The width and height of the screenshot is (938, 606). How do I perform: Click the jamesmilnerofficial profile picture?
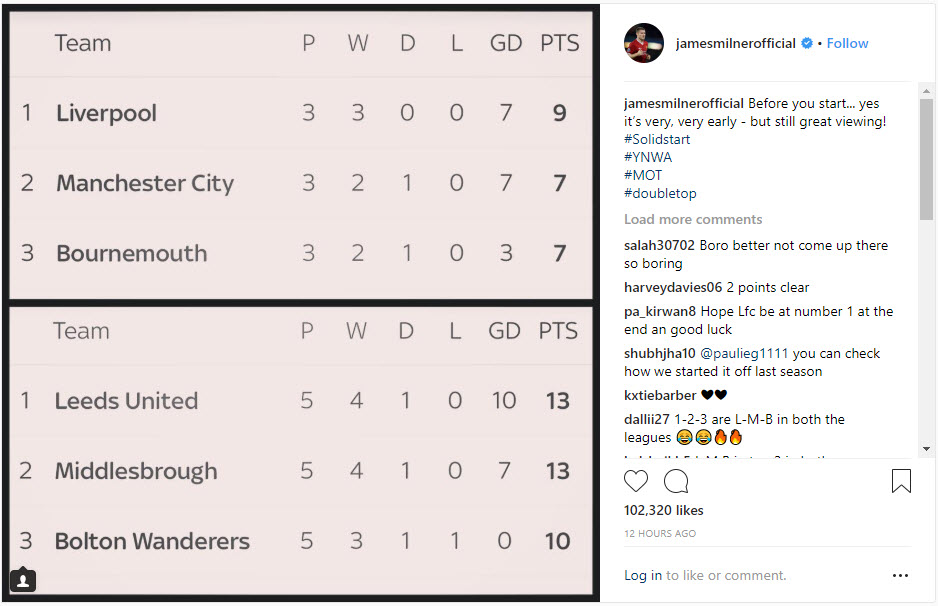click(644, 43)
